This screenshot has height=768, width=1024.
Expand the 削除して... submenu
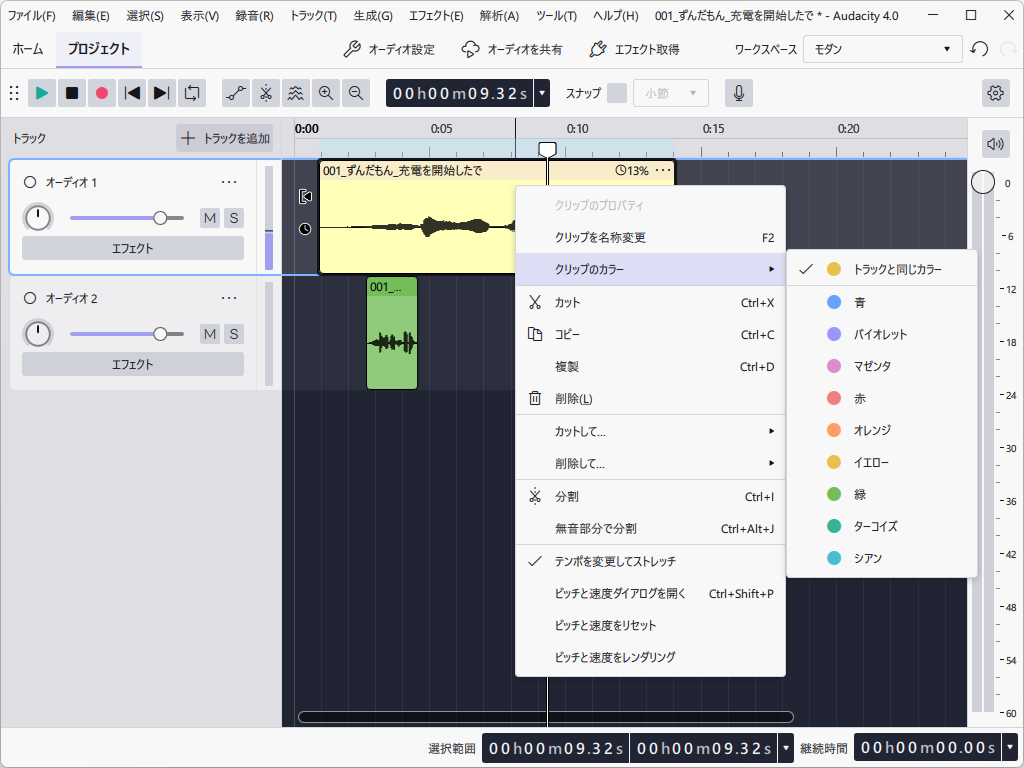click(x=650, y=464)
